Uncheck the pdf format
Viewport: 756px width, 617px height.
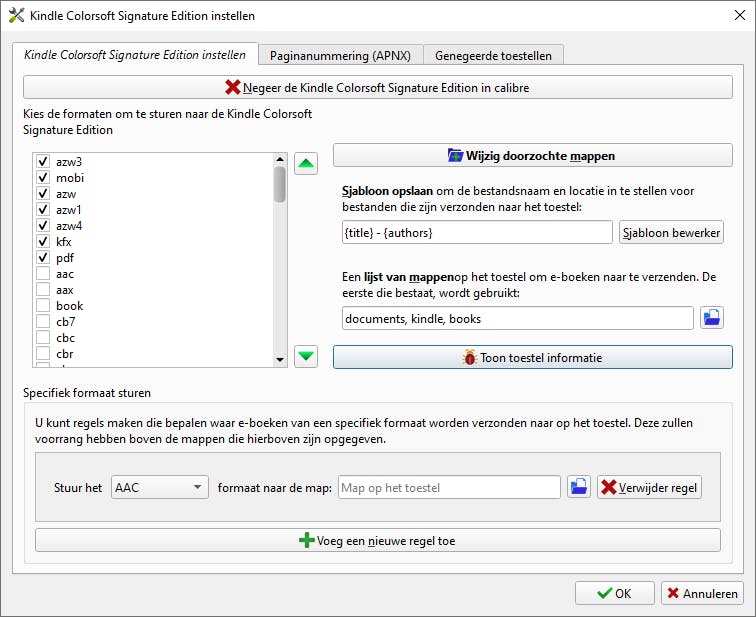43,257
